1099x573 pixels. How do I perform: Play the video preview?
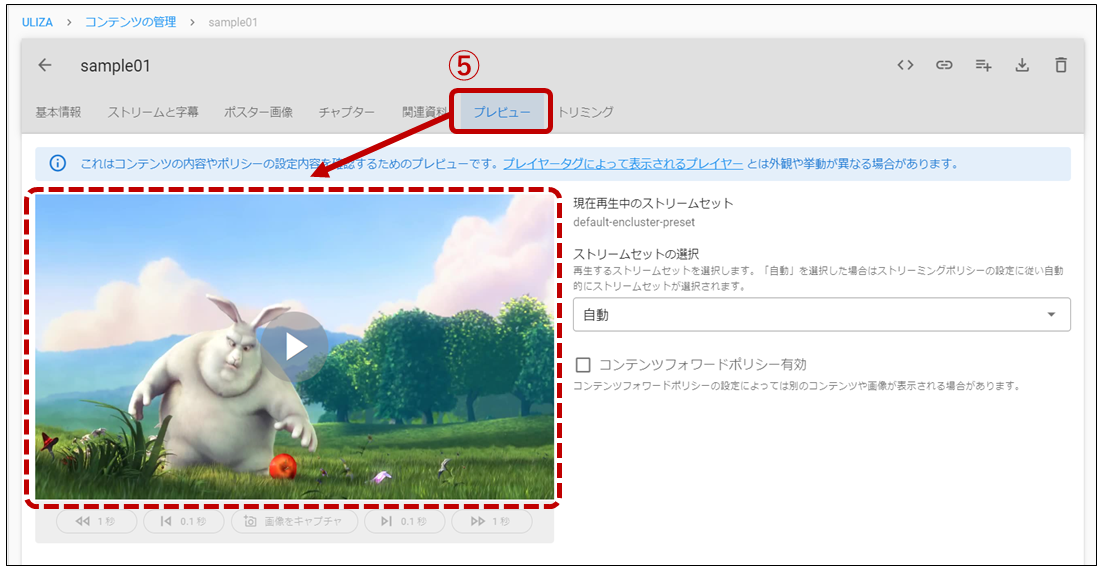[x=295, y=346]
